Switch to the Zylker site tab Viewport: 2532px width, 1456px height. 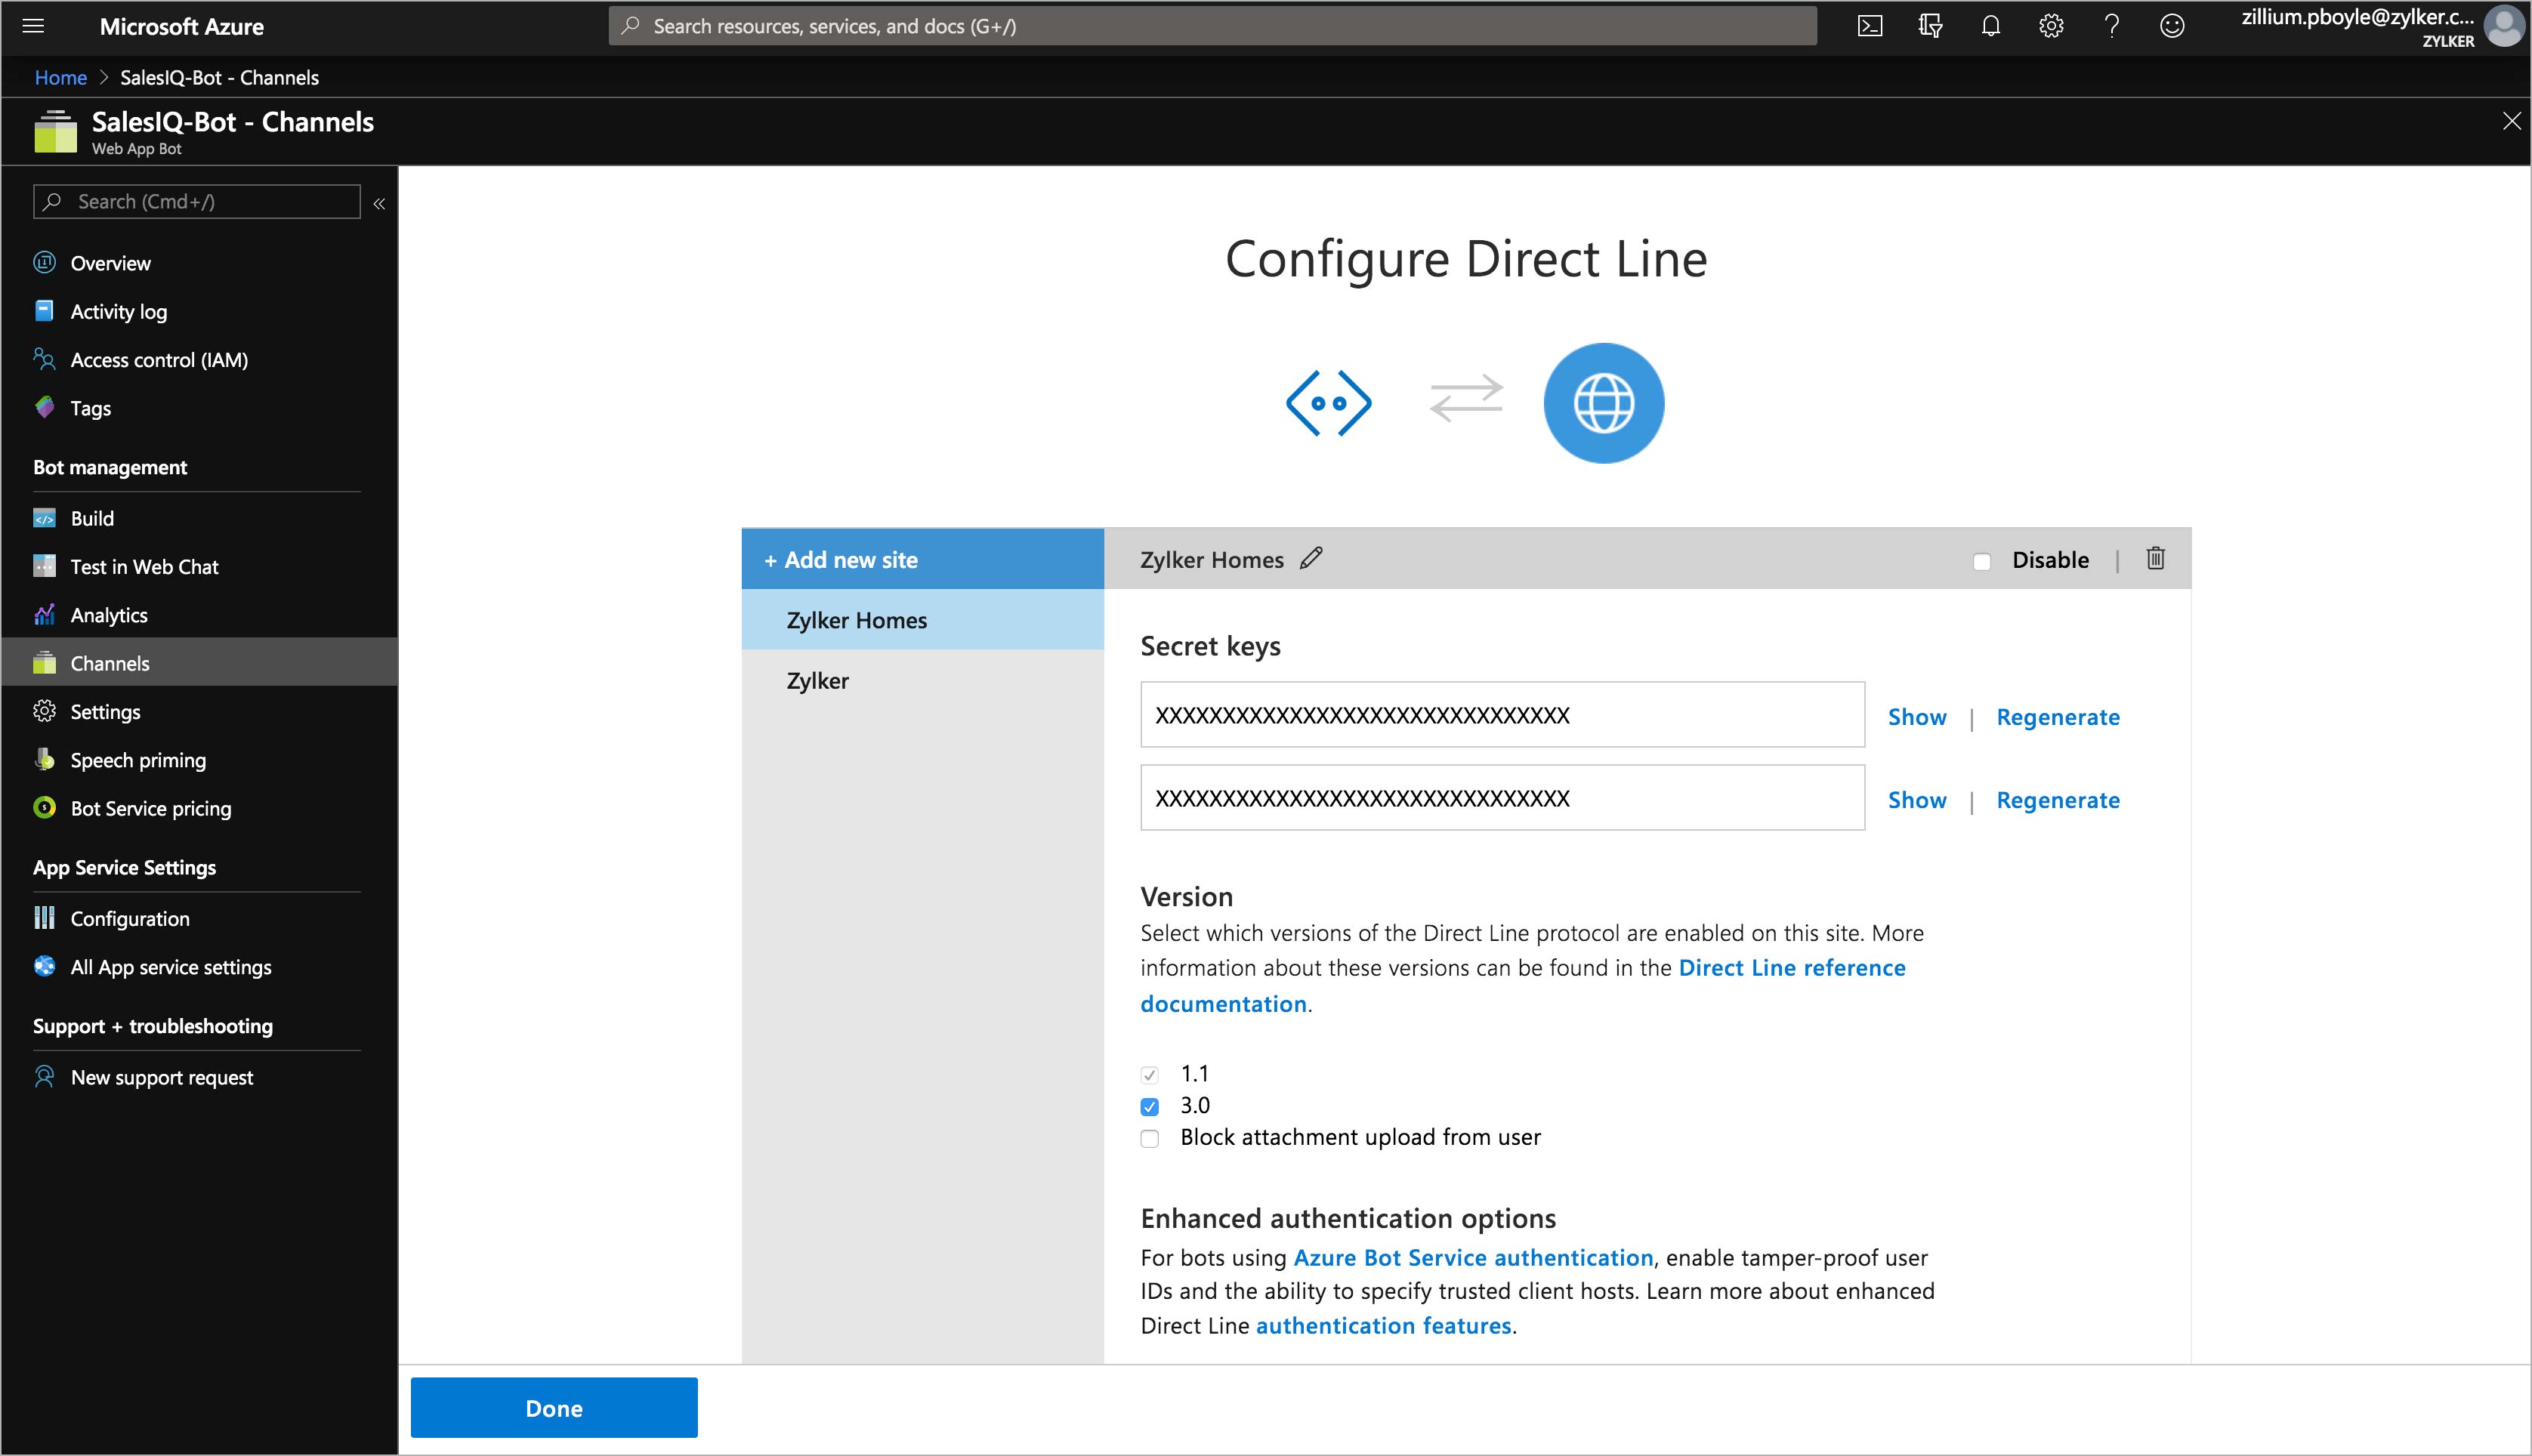[x=818, y=680]
